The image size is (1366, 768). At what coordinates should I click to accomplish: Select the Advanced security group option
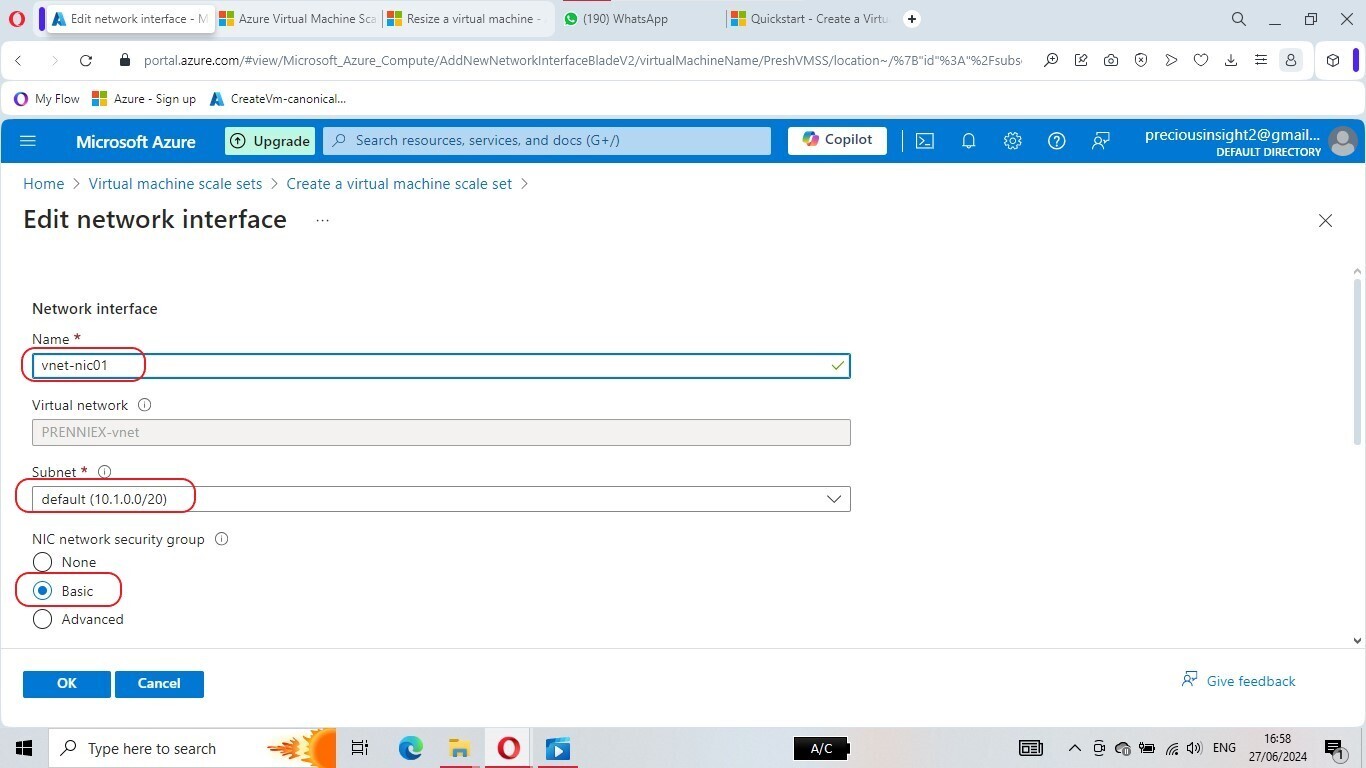click(x=42, y=619)
